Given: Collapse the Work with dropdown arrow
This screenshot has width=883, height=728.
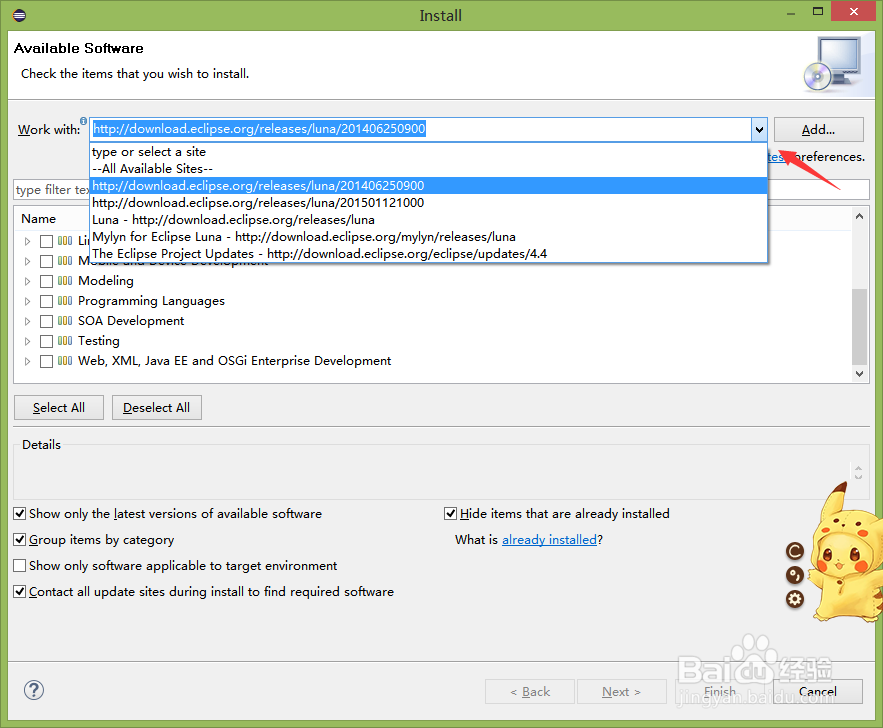Looking at the screenshot, I should pos(759,129).
